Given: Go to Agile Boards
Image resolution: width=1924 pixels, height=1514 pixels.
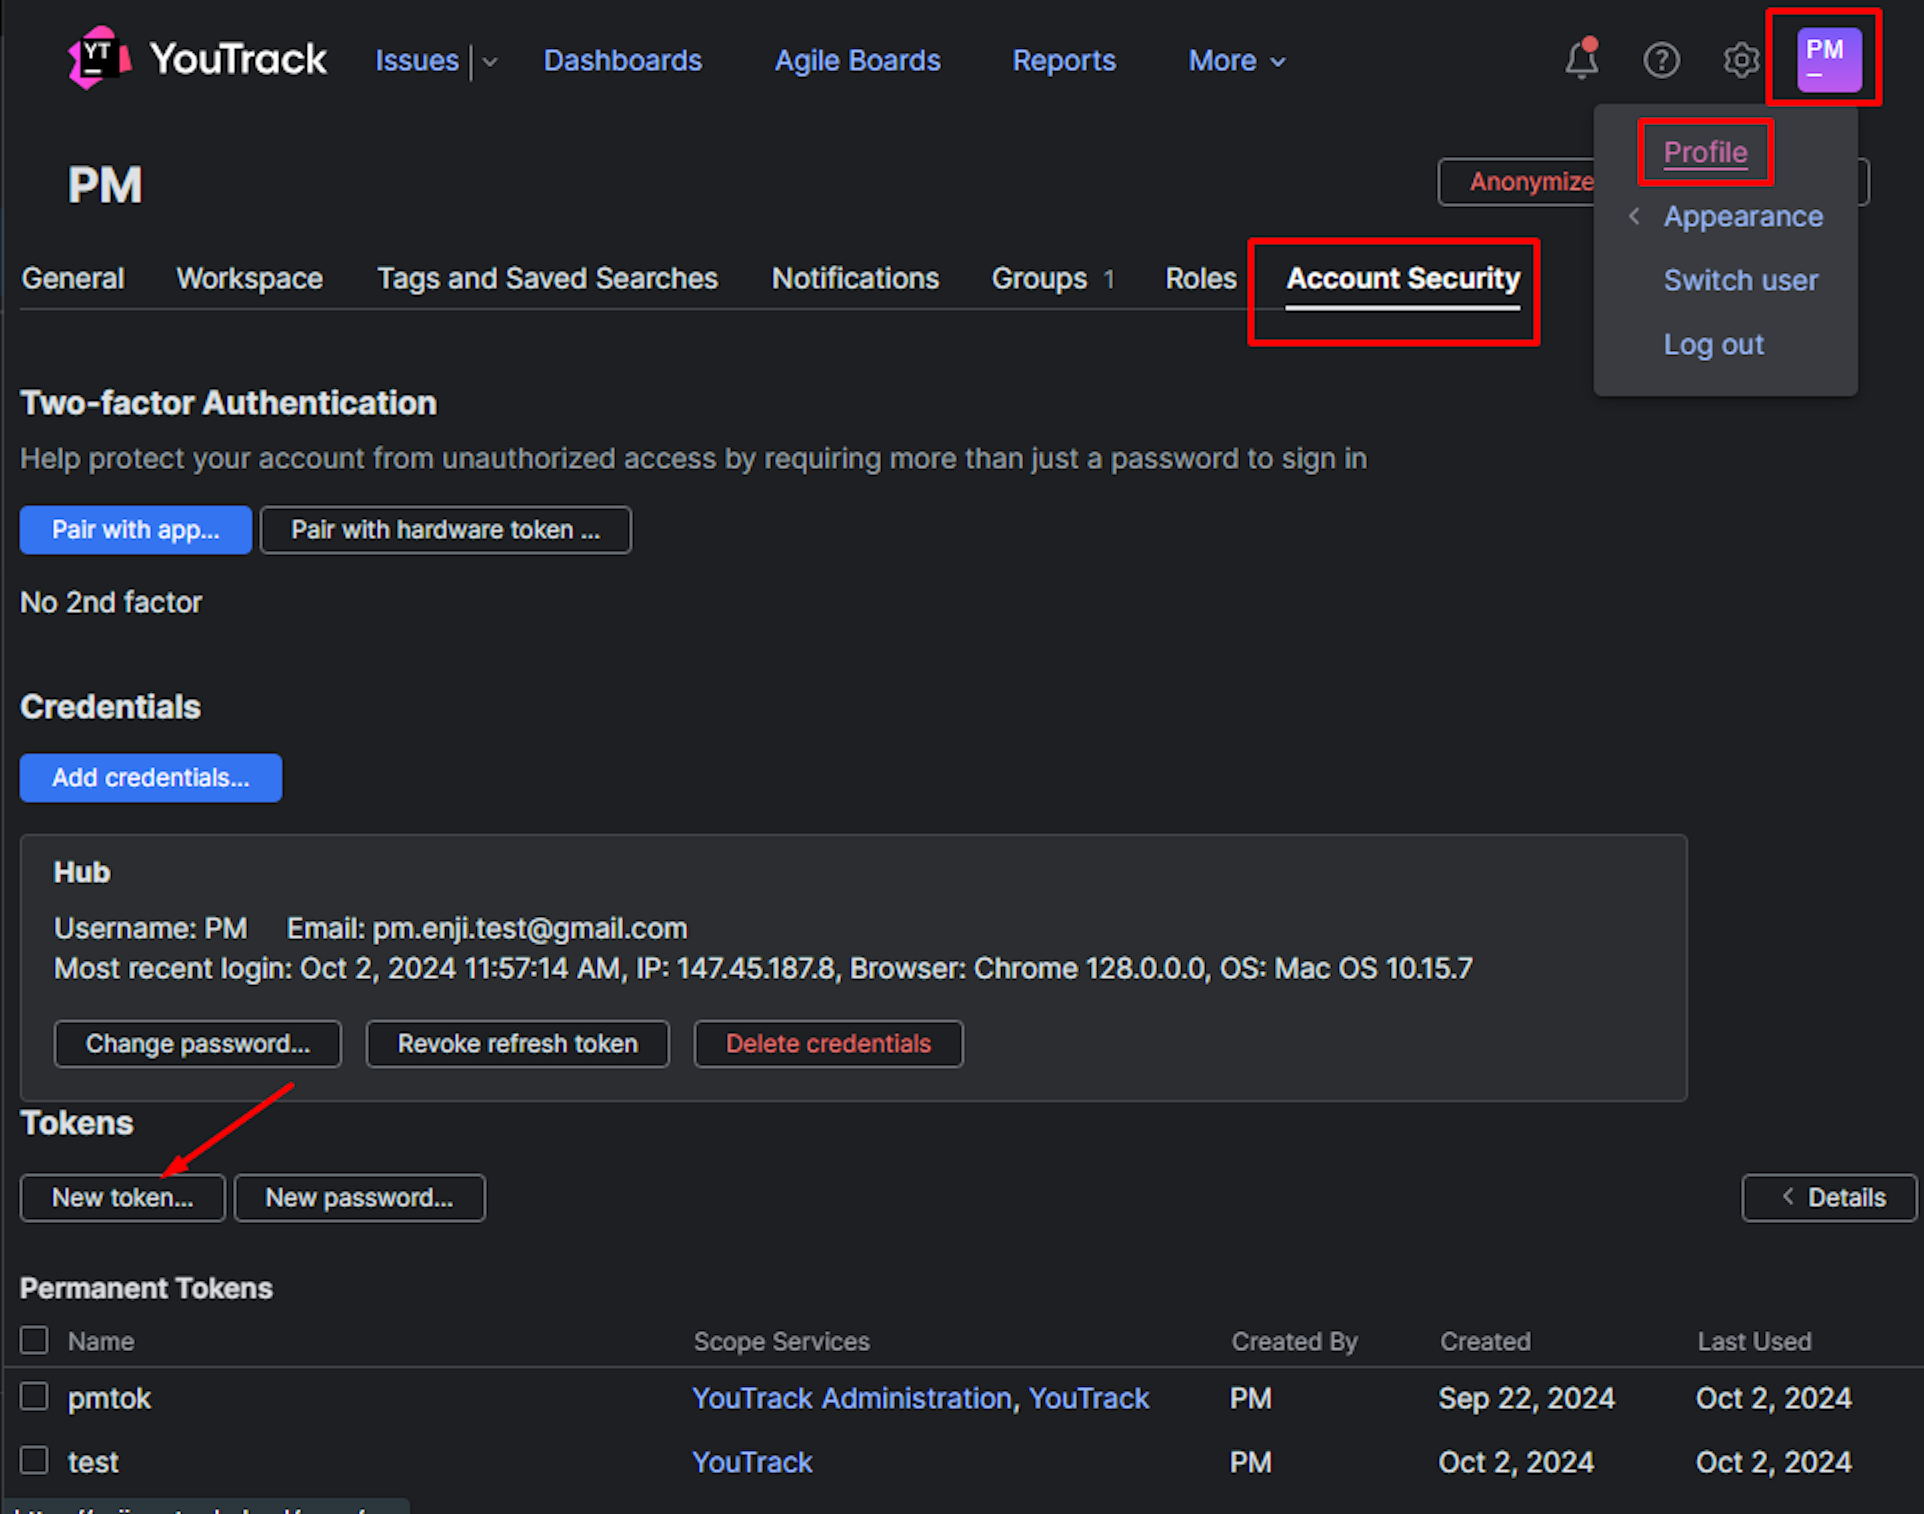Looking at the screenshot, I should coord(857,60).
